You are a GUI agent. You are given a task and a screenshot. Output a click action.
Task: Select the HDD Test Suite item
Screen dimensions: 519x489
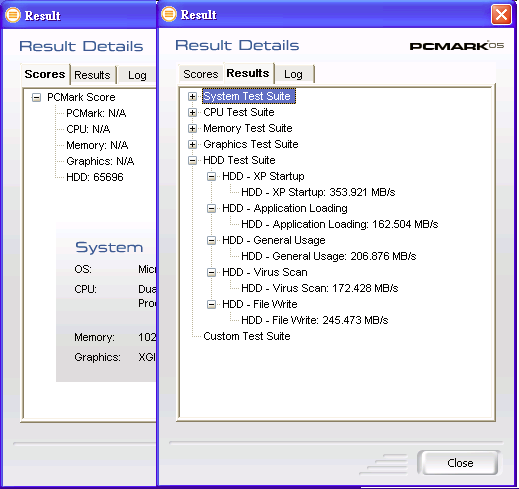click(239, 160)
